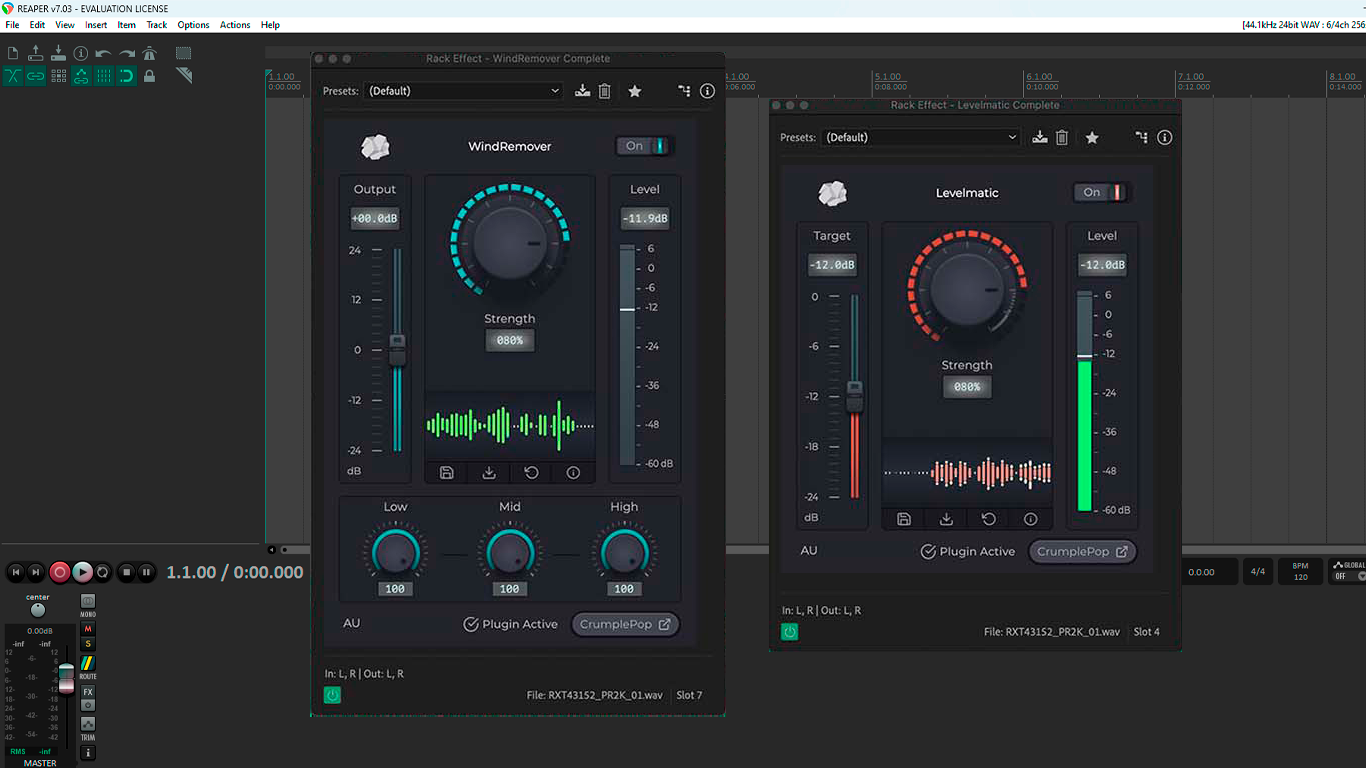Screen dimensions: 1366x768
Task: Toggle envelope points move with items
Action: point(81,76)
